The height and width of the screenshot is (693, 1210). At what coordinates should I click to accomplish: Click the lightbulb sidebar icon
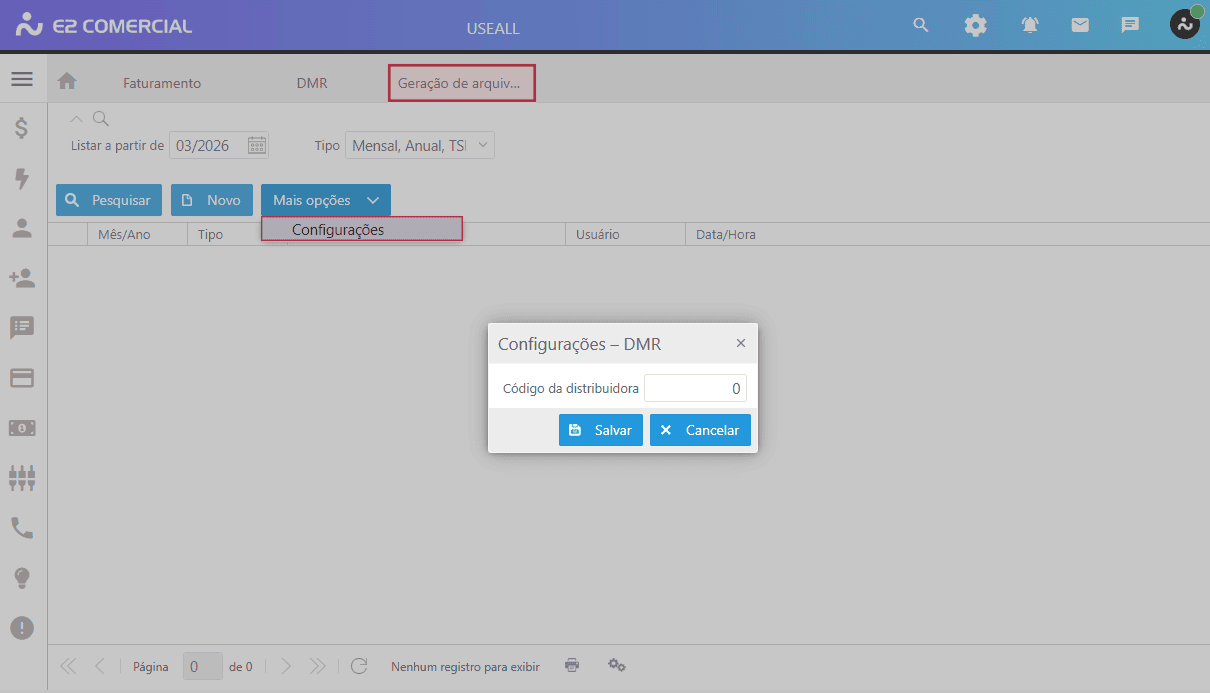coord(22,578)
